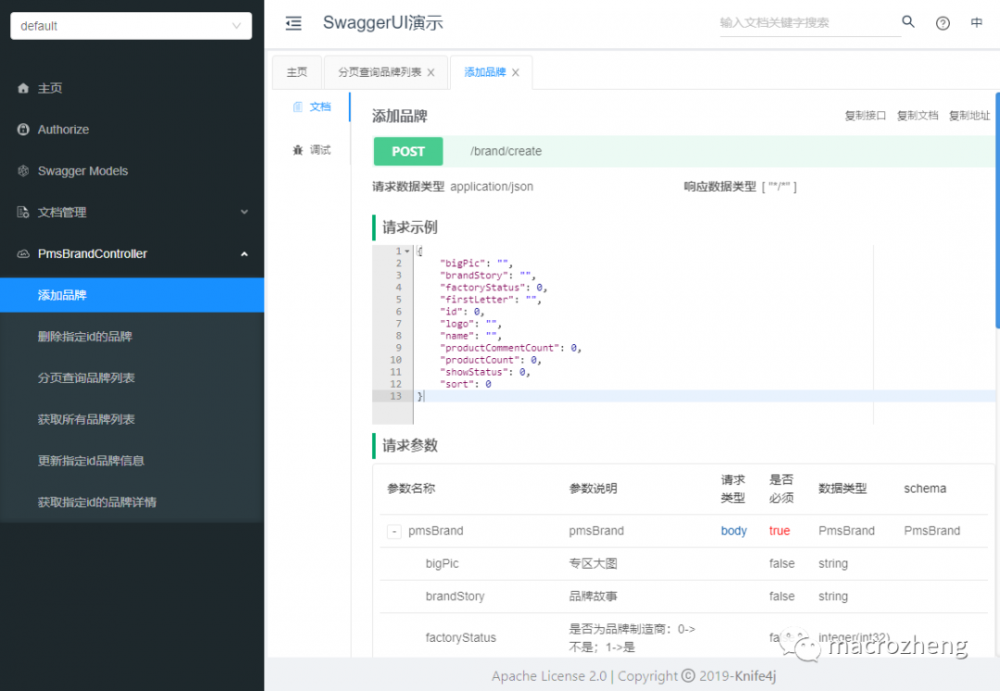This screenshot has width=1000, height=691.
Task: Switch language using the 中 icon
Action: tap(976, 23)
